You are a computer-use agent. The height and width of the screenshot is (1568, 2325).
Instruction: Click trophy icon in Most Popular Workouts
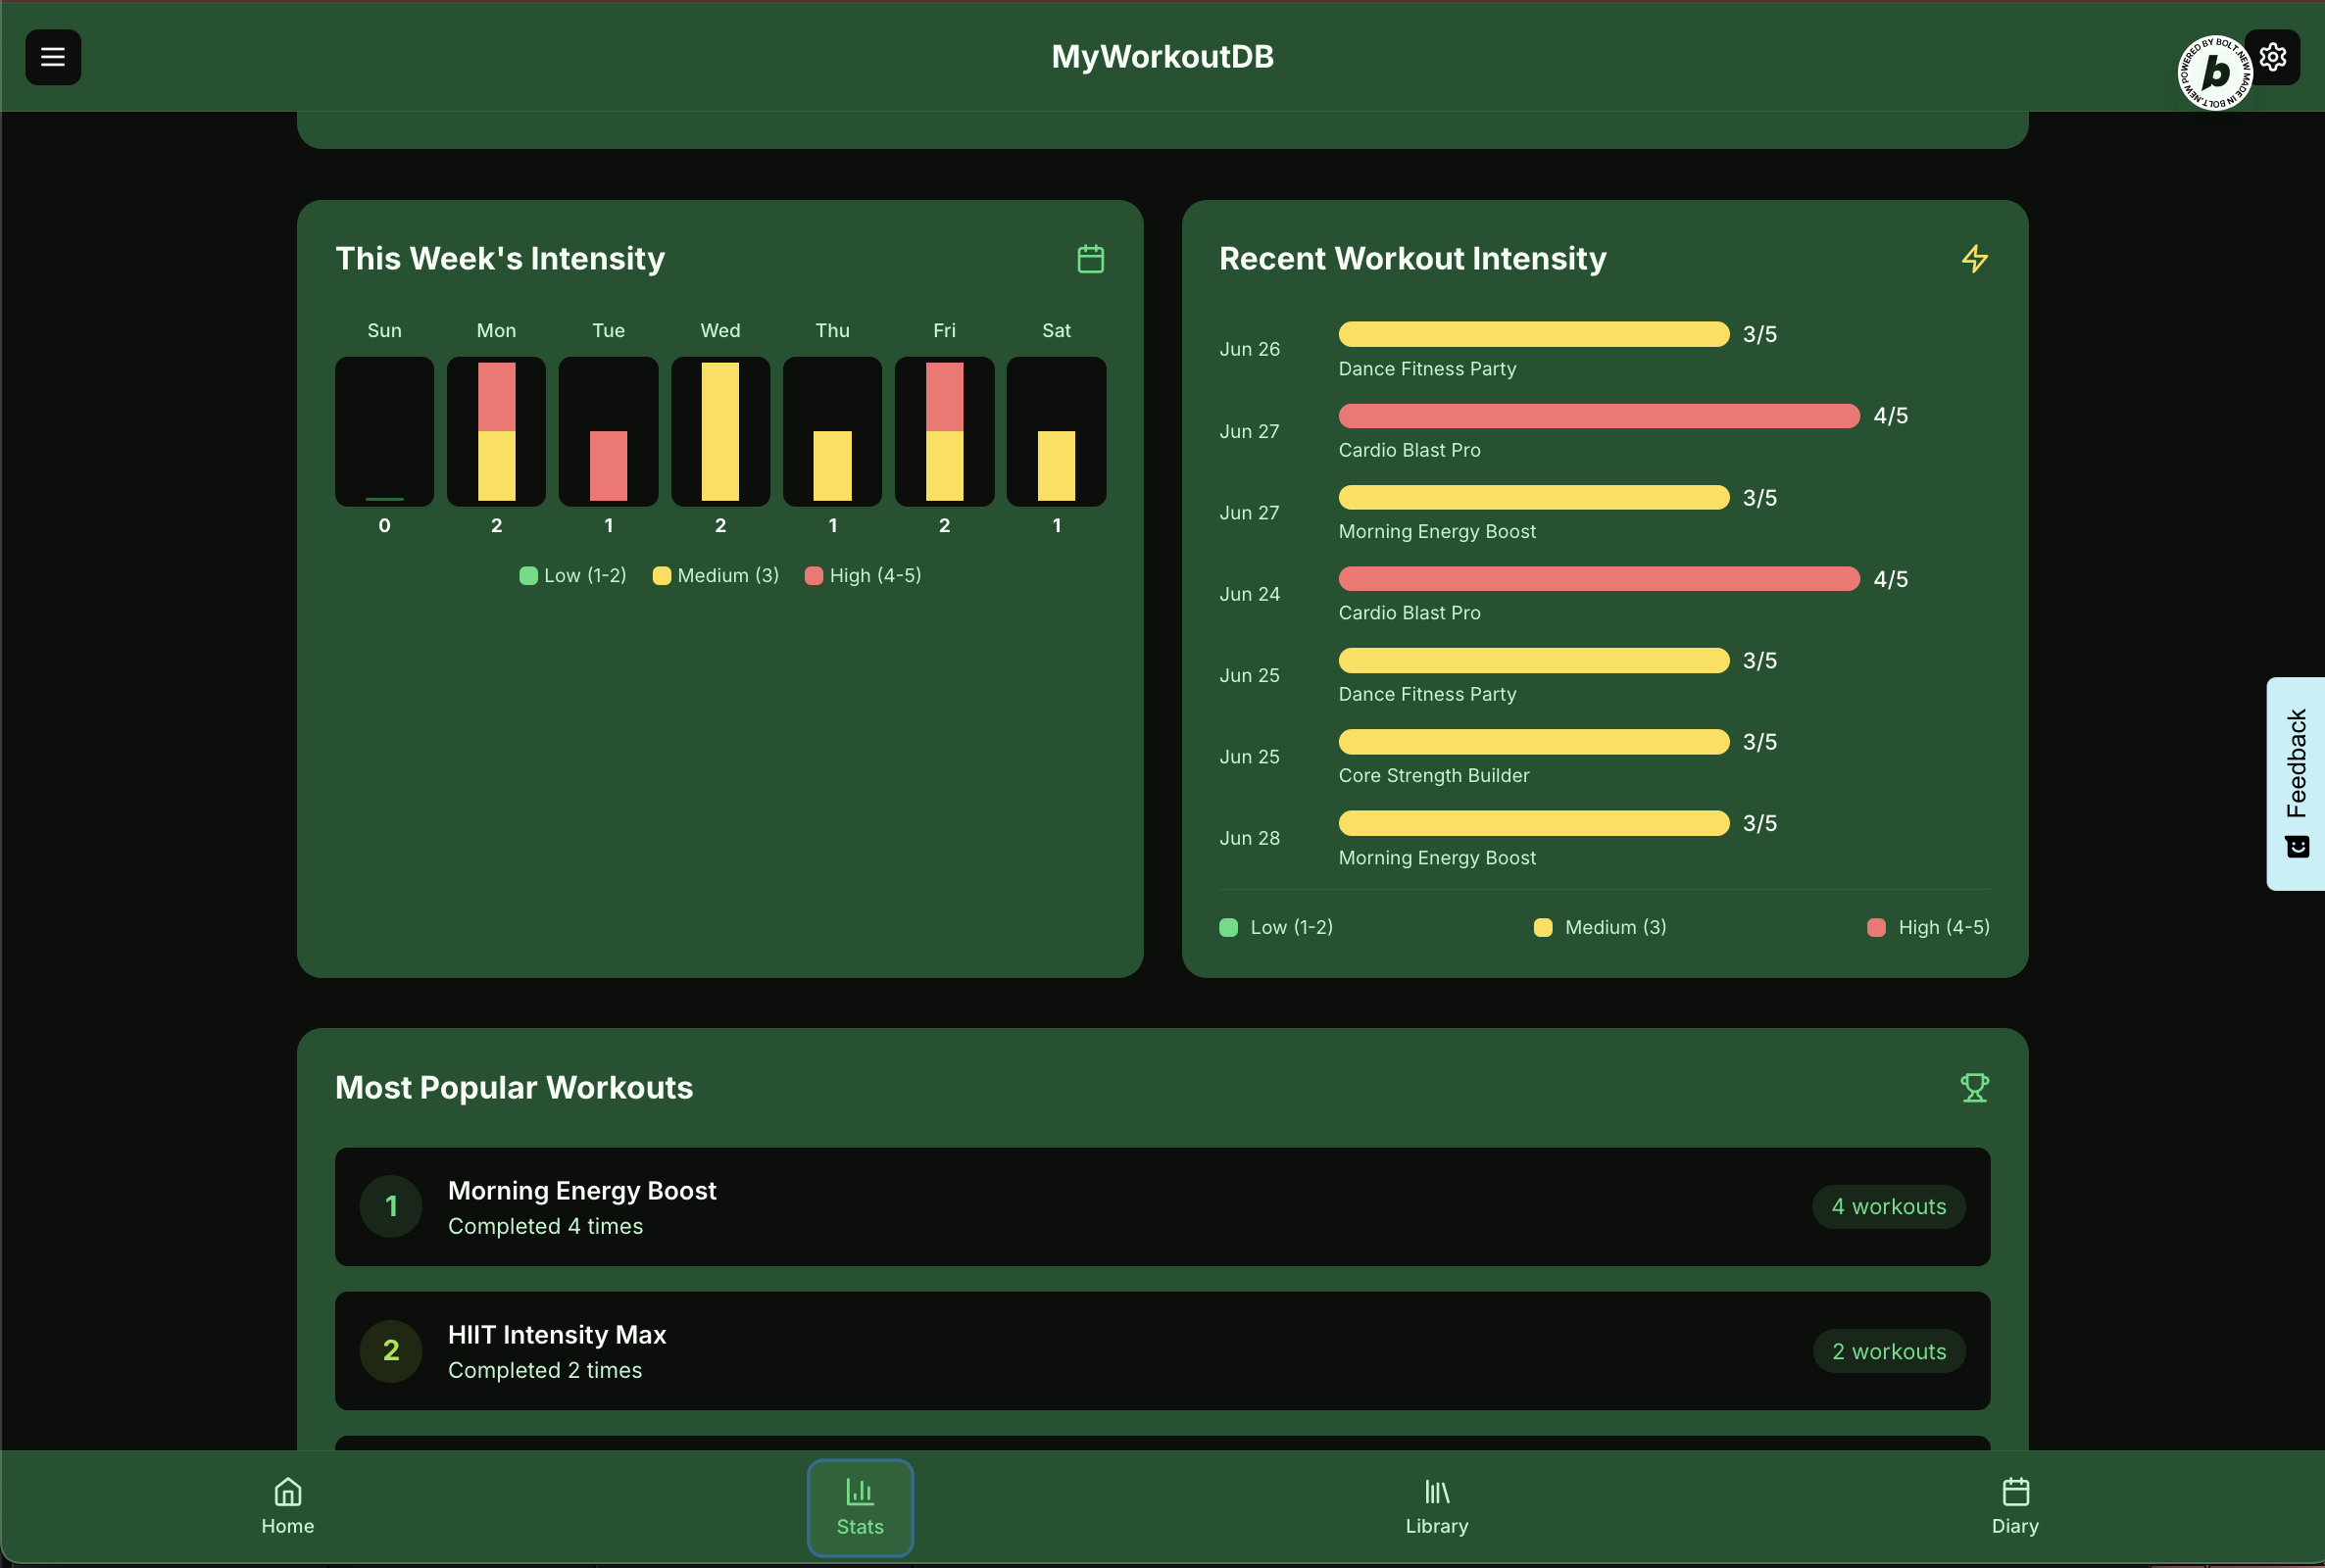tap(1974, 1087)
